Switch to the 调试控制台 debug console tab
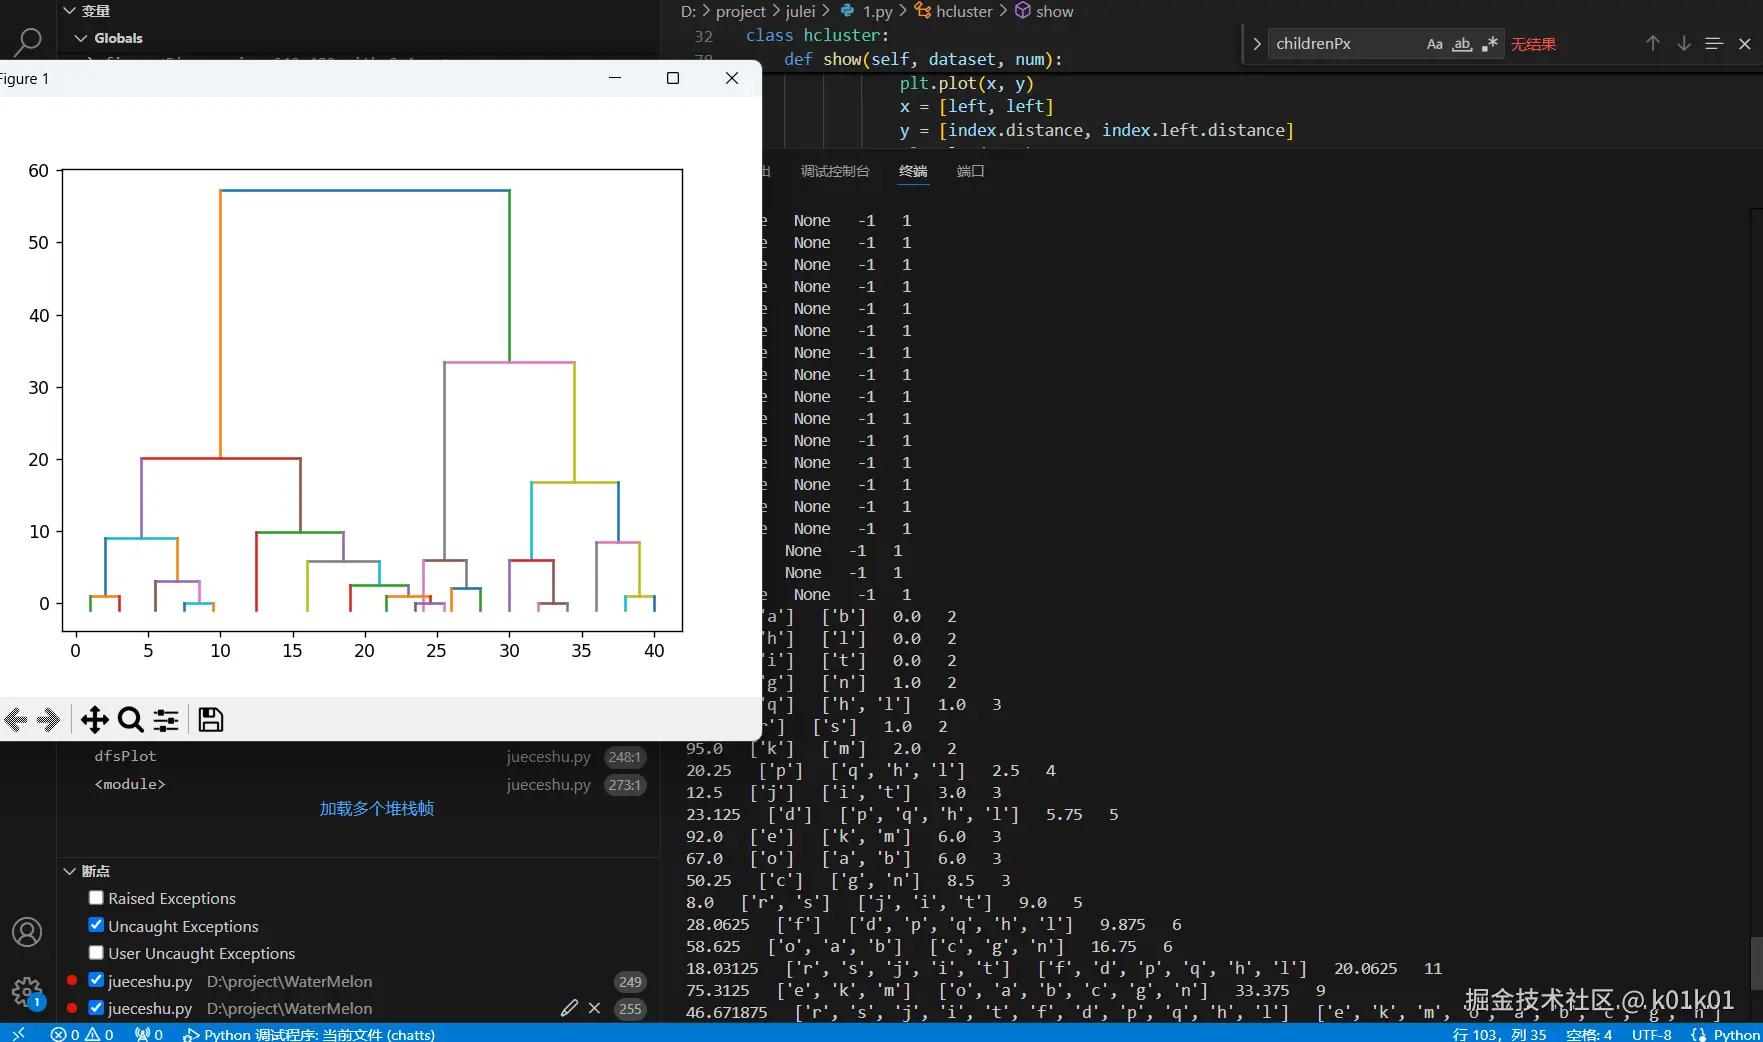Screen dimensions: 1763x1042 coord(835,171)
